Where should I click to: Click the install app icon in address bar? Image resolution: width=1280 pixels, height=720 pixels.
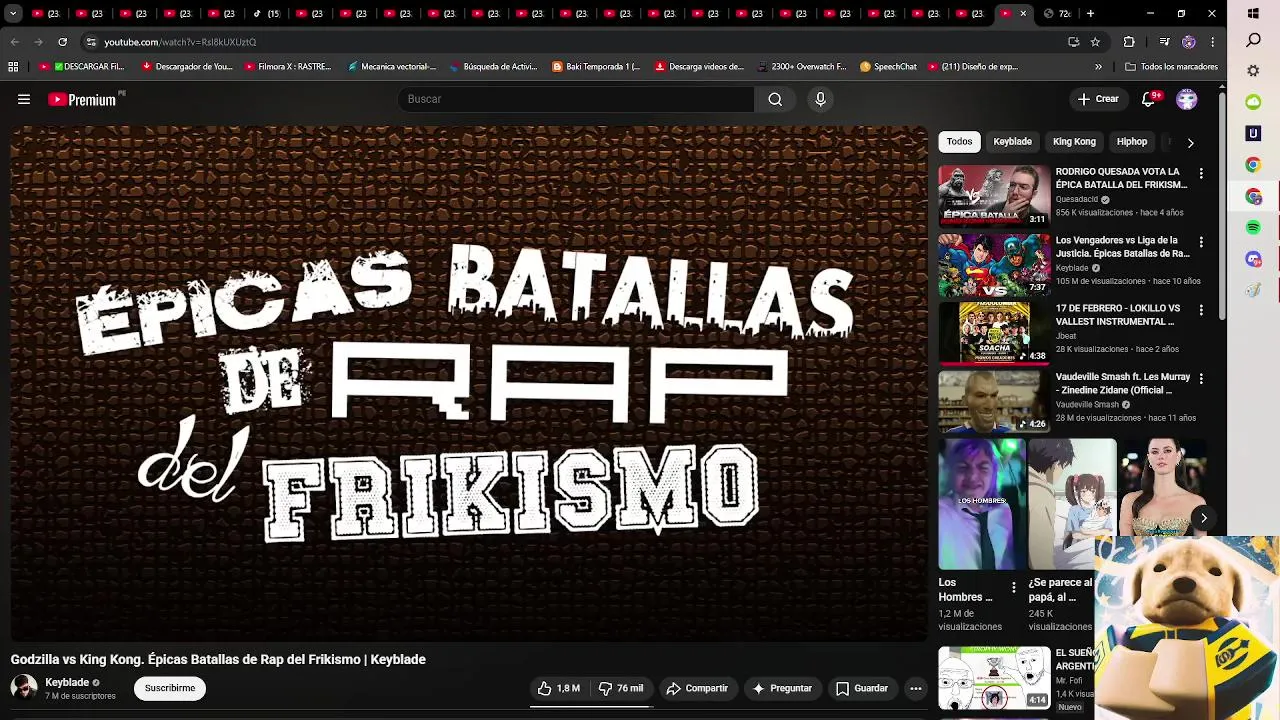(1073, 42)
